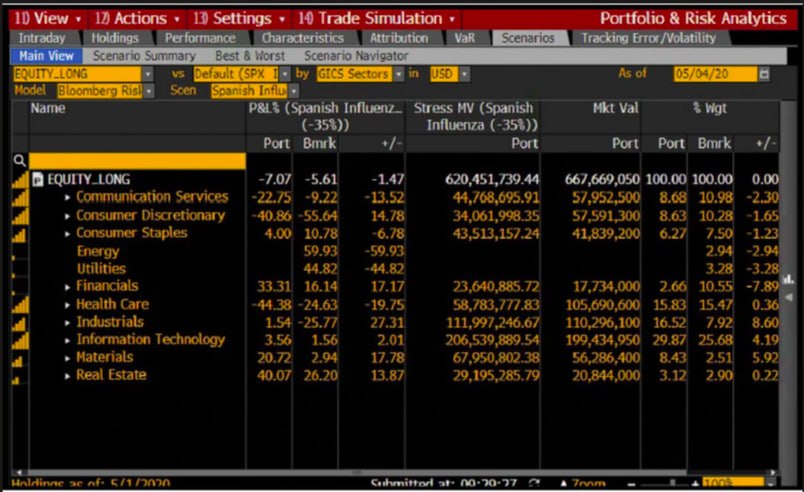Click bar chart icon beside Communication Services
804x492 pixels.
click(x=20, y=197)
